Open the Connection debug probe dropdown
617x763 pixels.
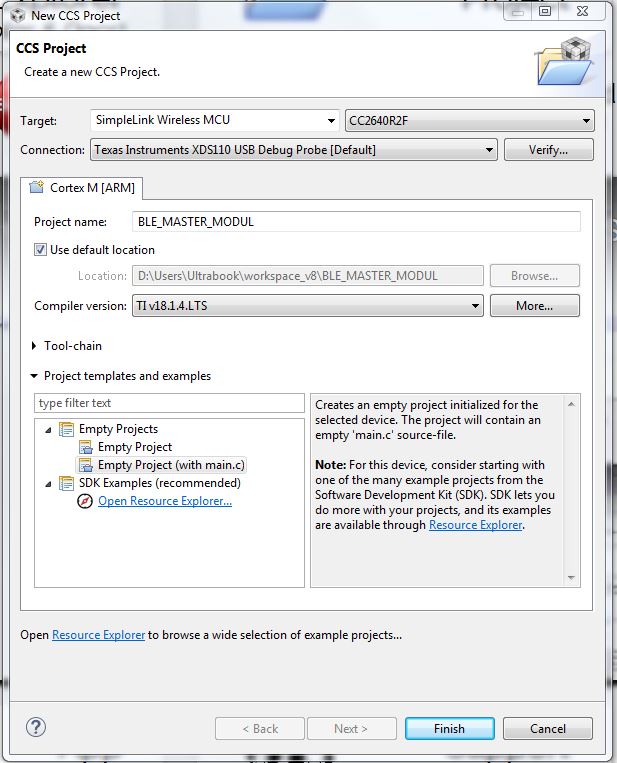[x=294, y=150]
